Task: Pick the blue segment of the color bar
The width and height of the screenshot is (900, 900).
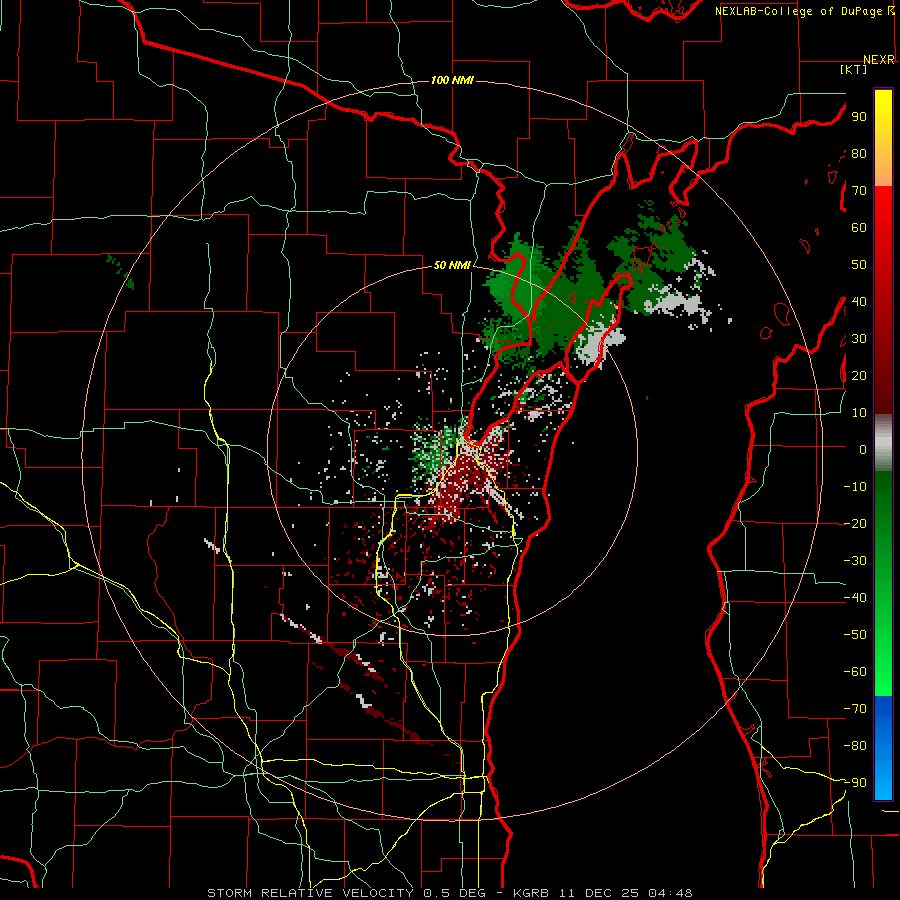Action: click(x=883, y=747)
